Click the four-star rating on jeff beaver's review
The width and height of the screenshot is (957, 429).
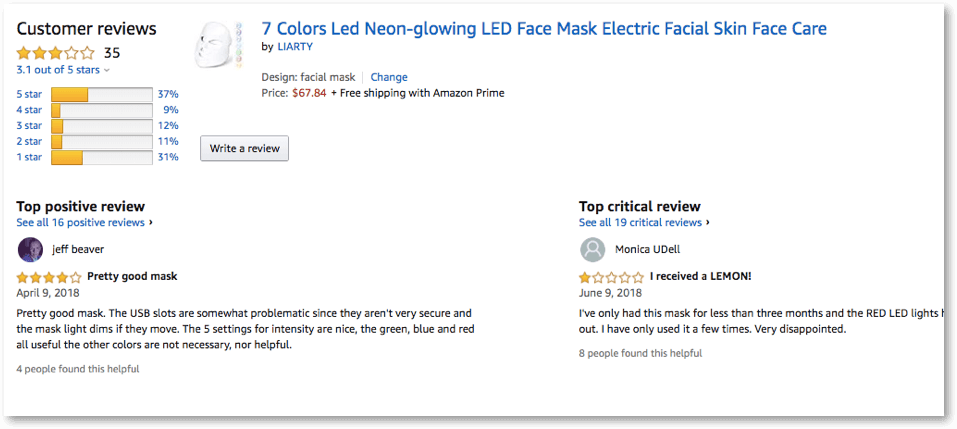[49, 277]
